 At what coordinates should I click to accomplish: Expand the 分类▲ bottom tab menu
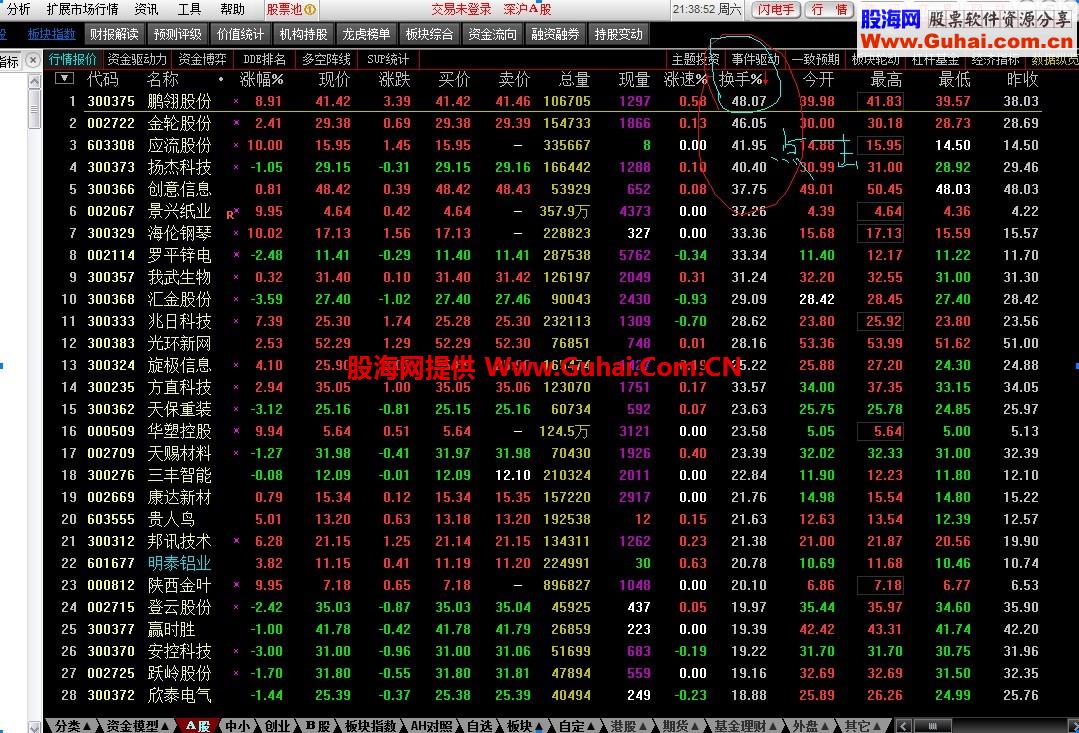73,726
